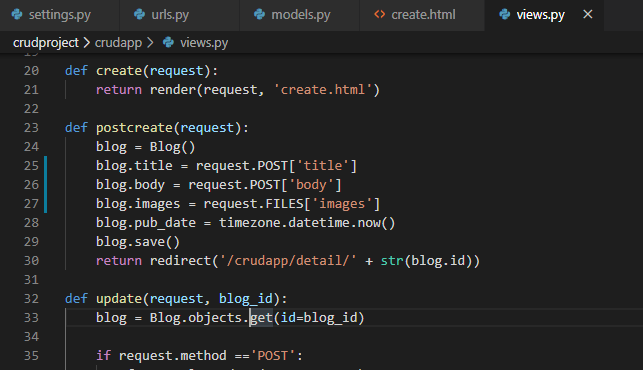Click line number 32 in the gutter
The width and height of the screenshot is (643, 370).
[x=31, y=299]
